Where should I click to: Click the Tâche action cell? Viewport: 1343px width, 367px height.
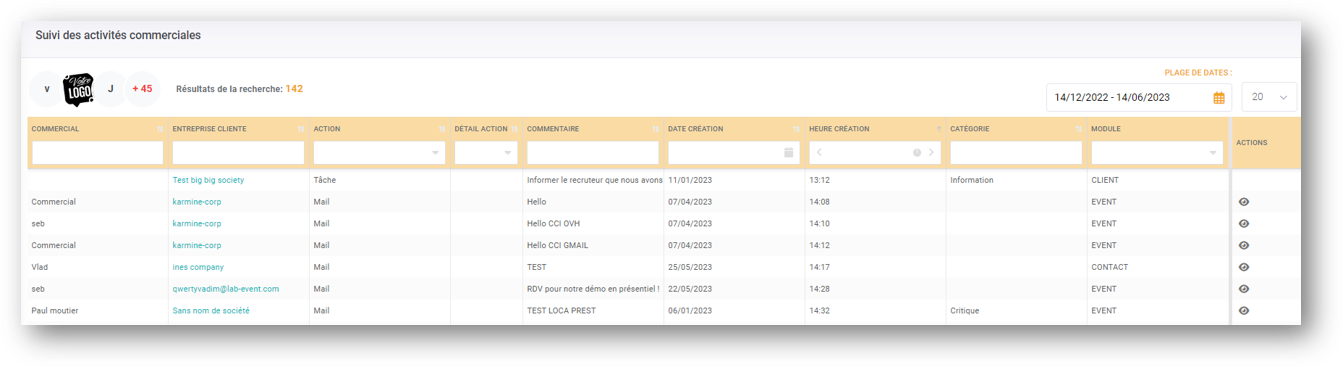(x=325, y=180)
